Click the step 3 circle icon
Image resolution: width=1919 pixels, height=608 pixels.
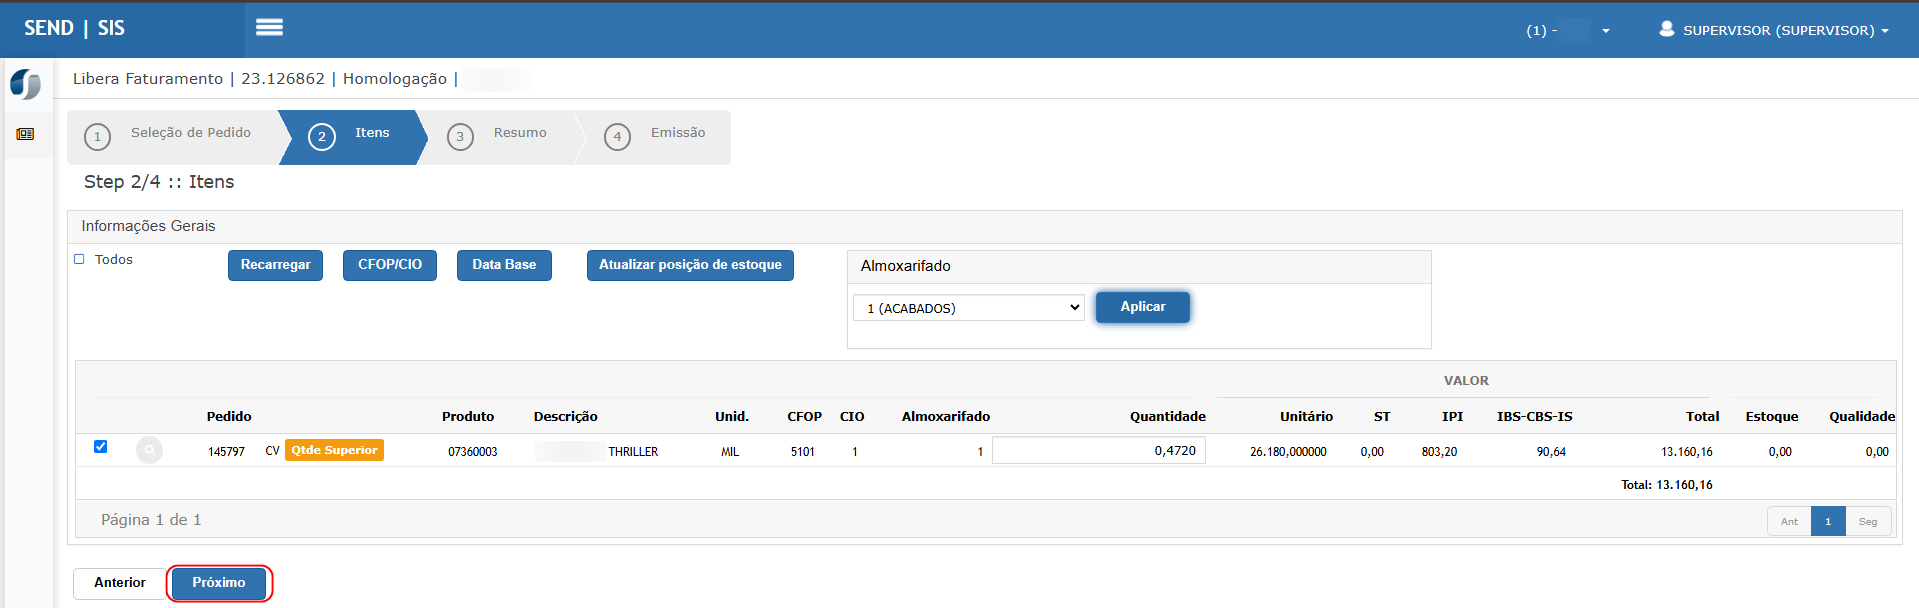(x=460, y=137)
